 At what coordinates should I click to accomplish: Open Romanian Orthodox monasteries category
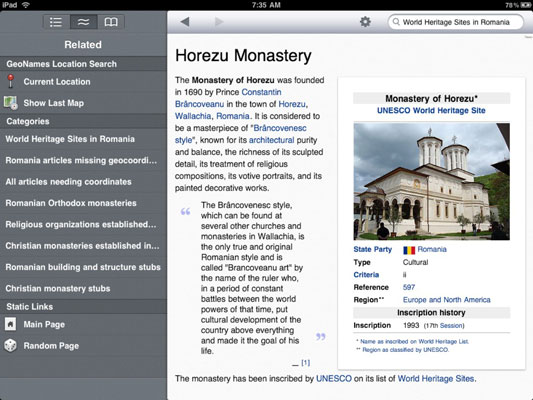(83, 203)
